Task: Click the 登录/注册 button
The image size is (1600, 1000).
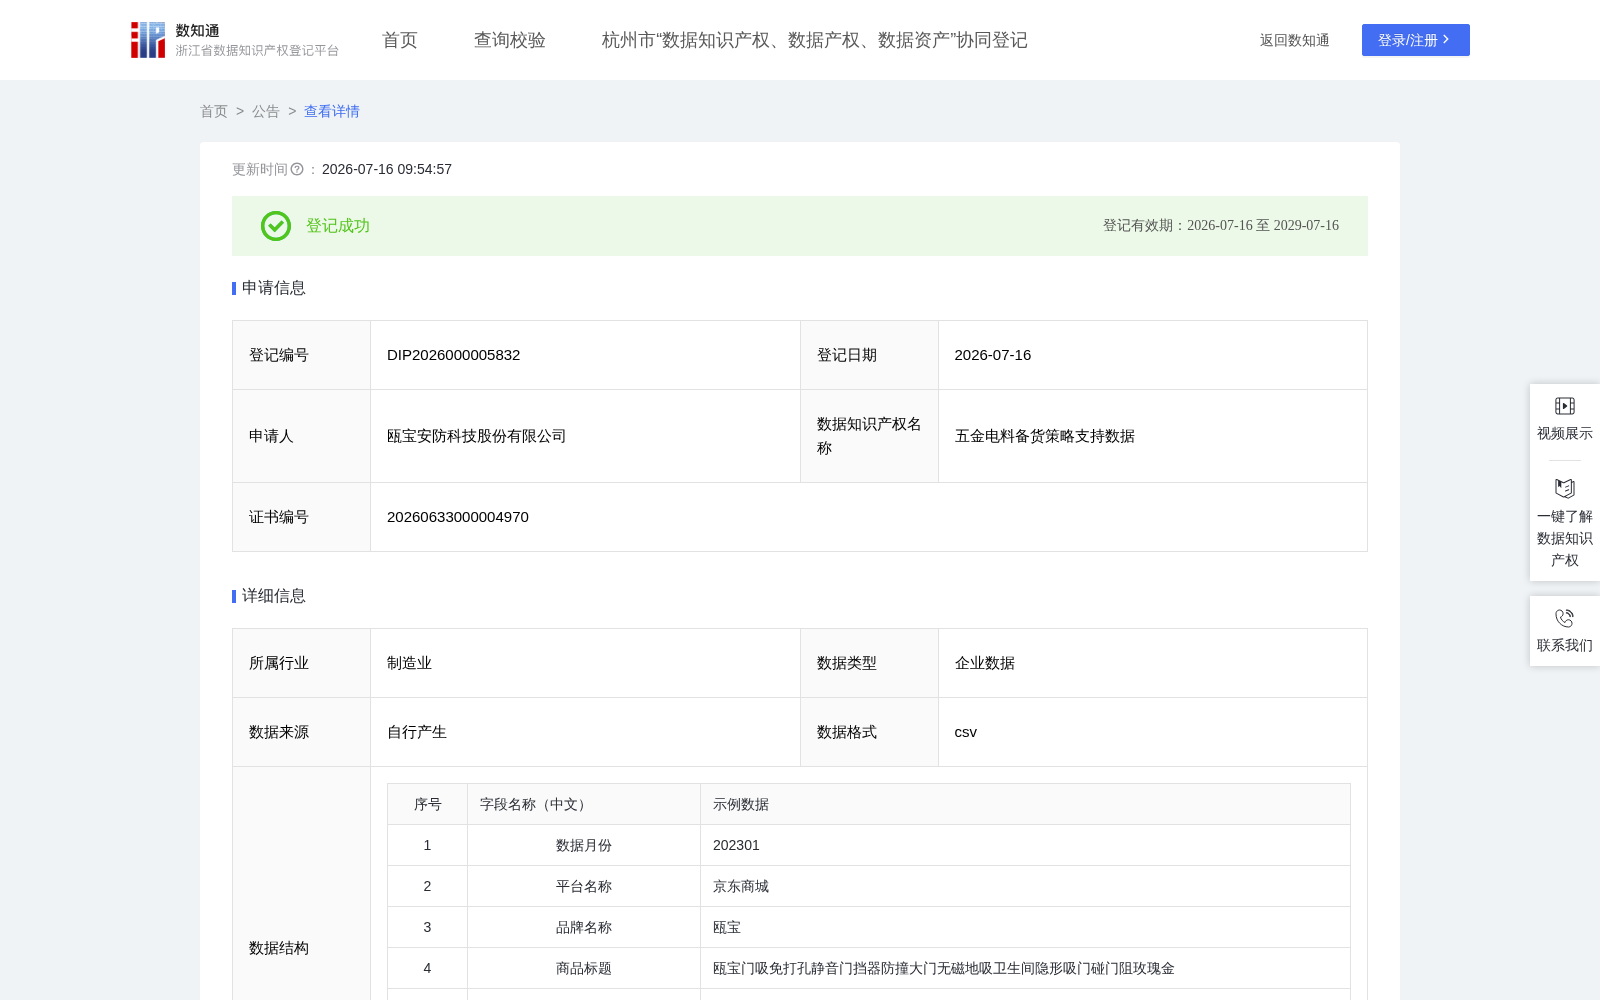Action: pos(1416,40)
